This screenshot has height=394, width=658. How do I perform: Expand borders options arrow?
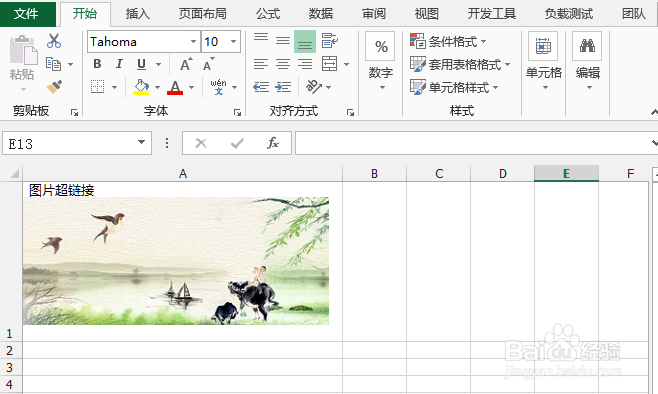coord(114,87)
